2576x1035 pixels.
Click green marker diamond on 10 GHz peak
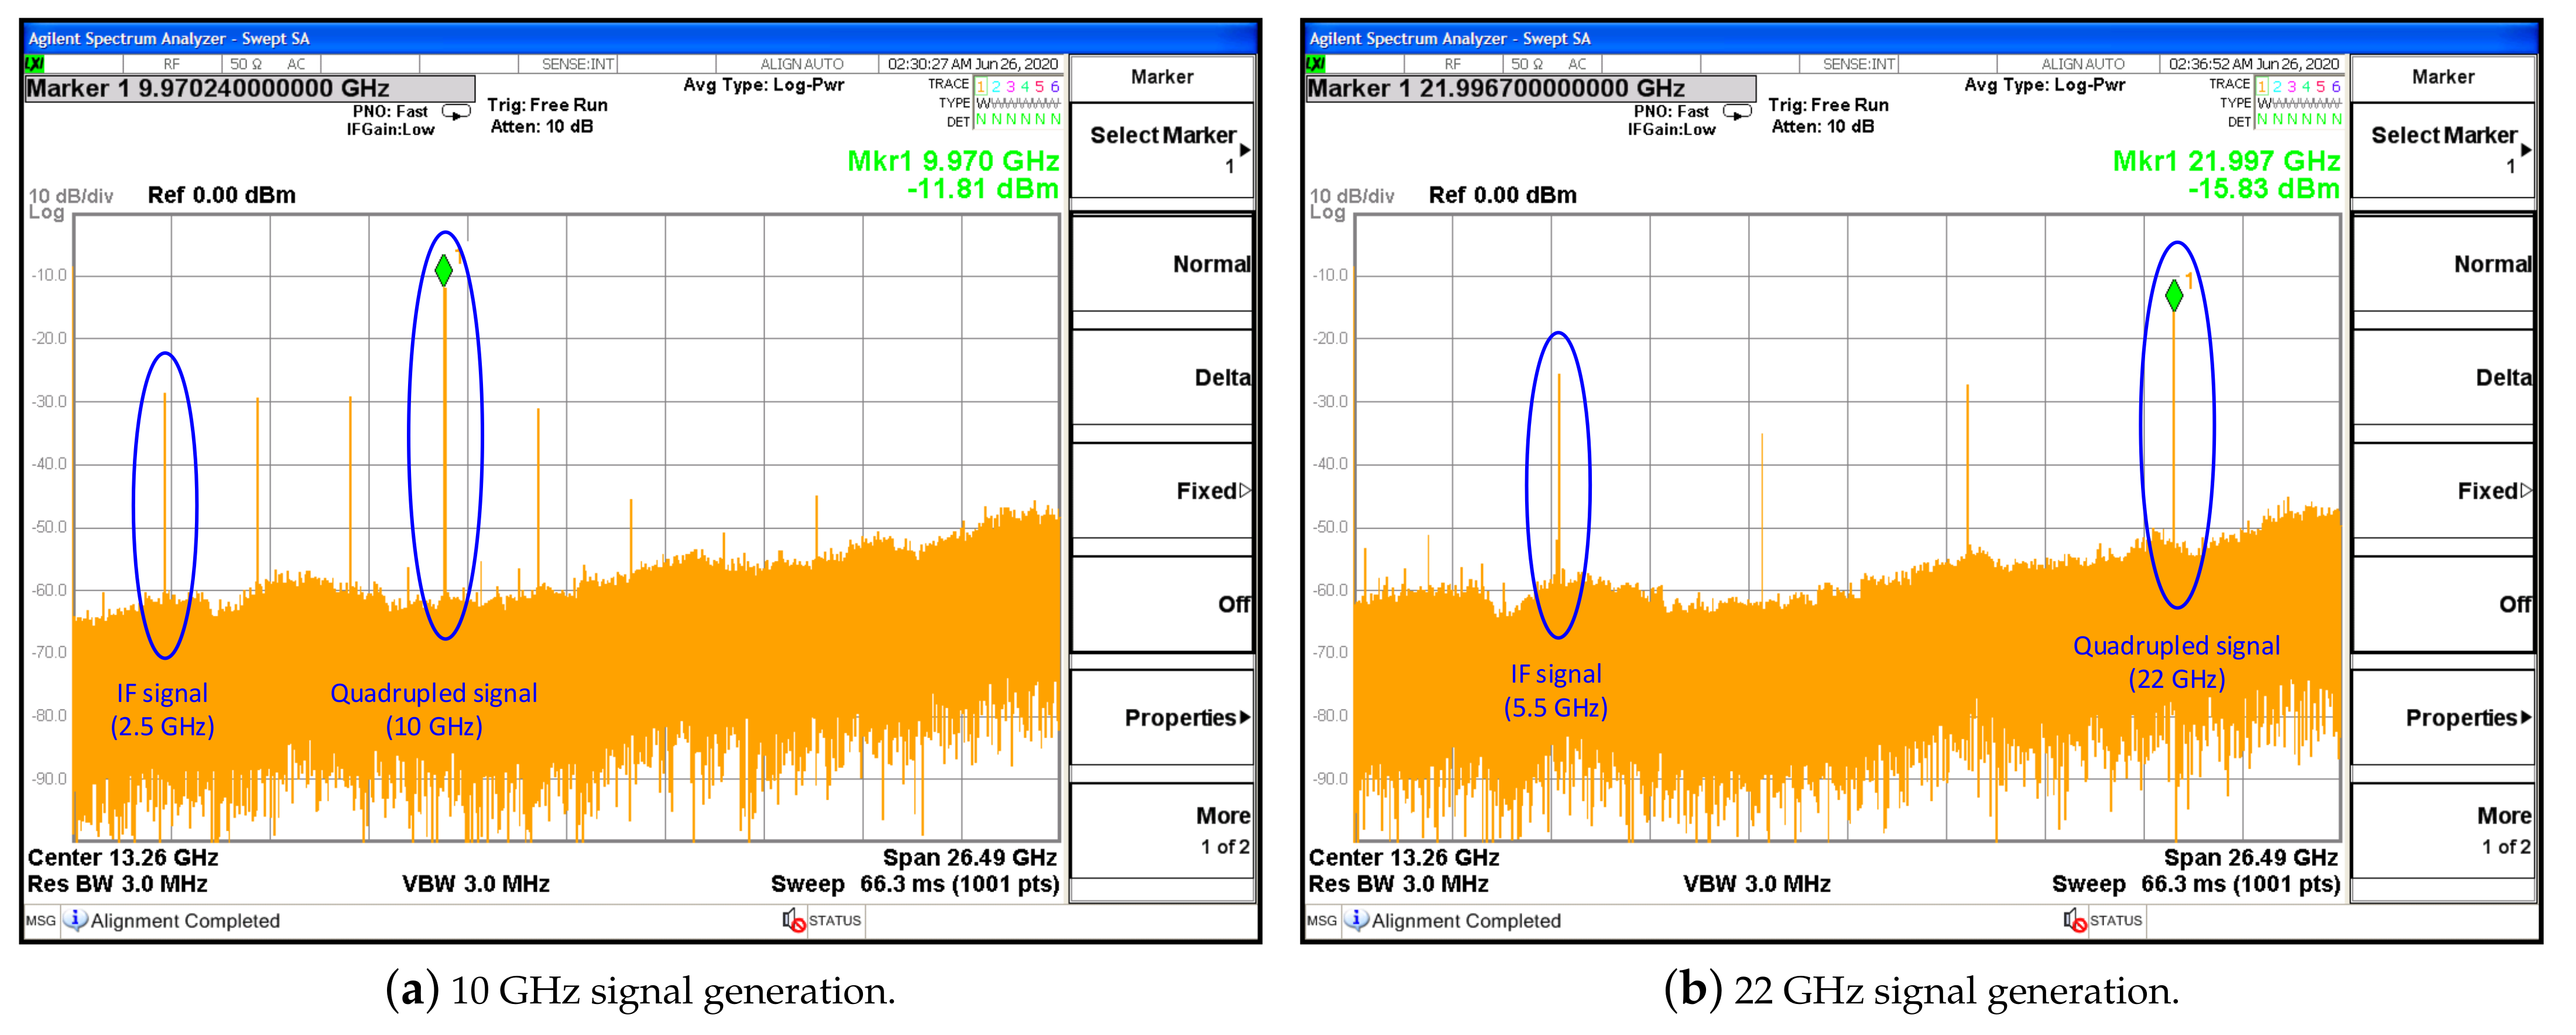tap(444, 270)
